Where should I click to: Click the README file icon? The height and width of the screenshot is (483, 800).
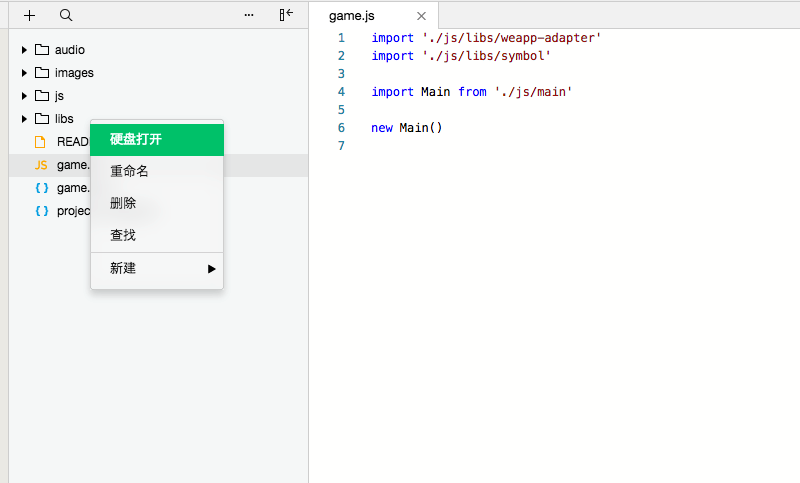point(41,142)
